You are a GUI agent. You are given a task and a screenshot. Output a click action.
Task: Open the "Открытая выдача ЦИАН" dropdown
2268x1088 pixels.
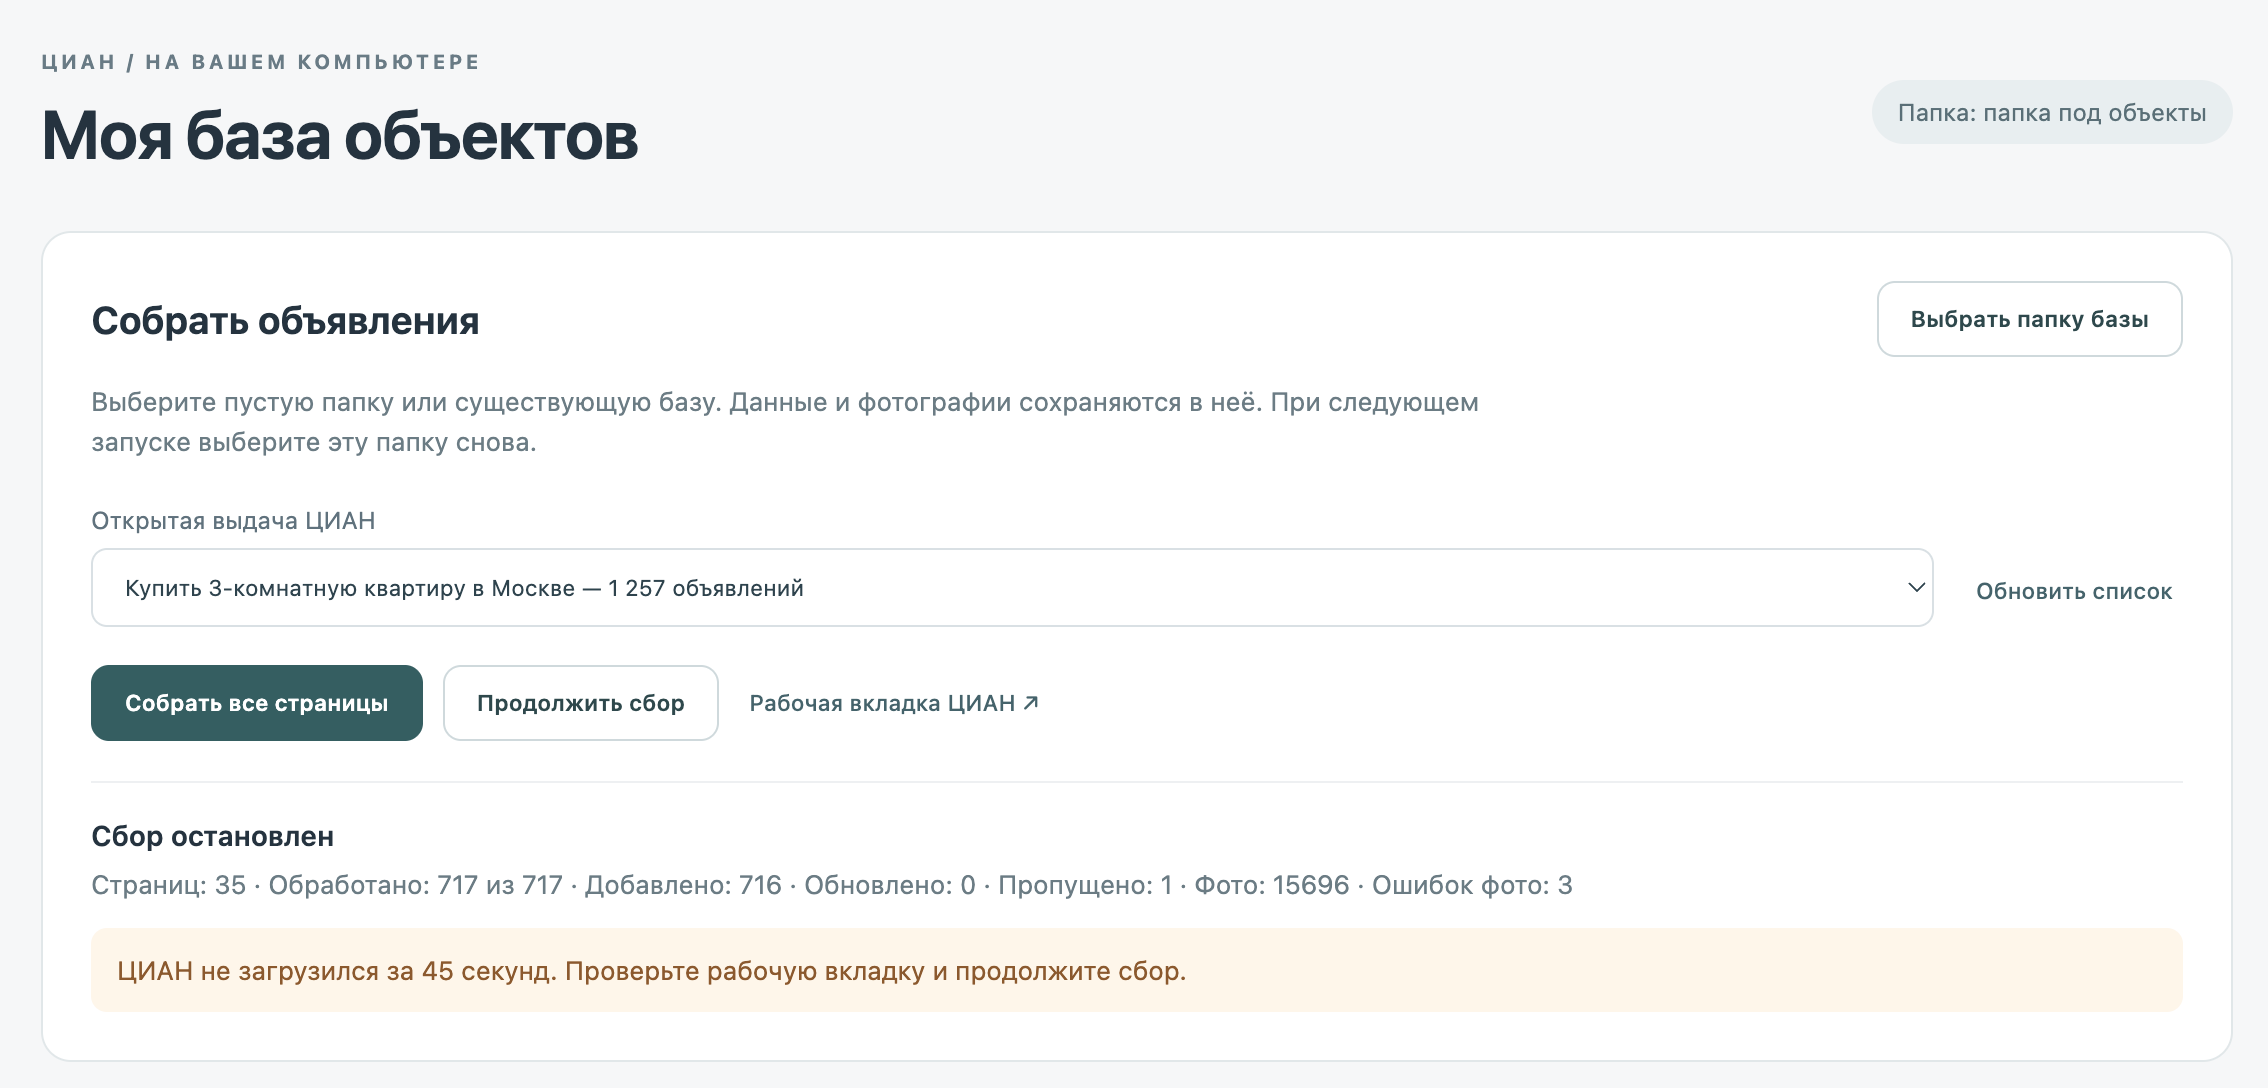(x=1012, y=588)
